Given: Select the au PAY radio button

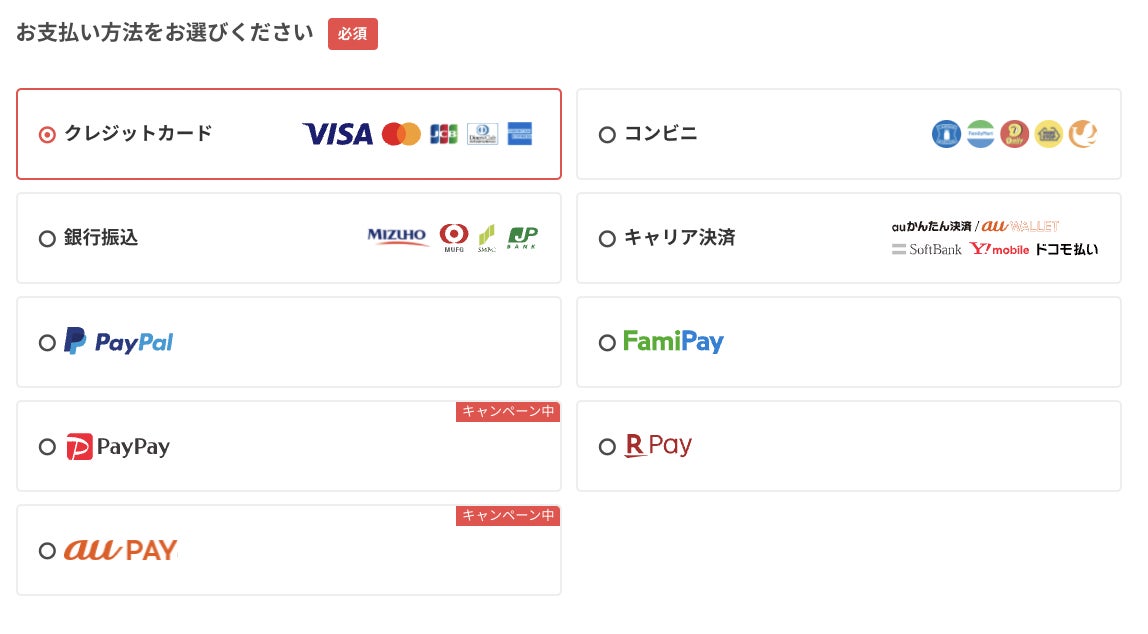Looking at the screenshot, I should pyautogui.click(x=47, y=550).
